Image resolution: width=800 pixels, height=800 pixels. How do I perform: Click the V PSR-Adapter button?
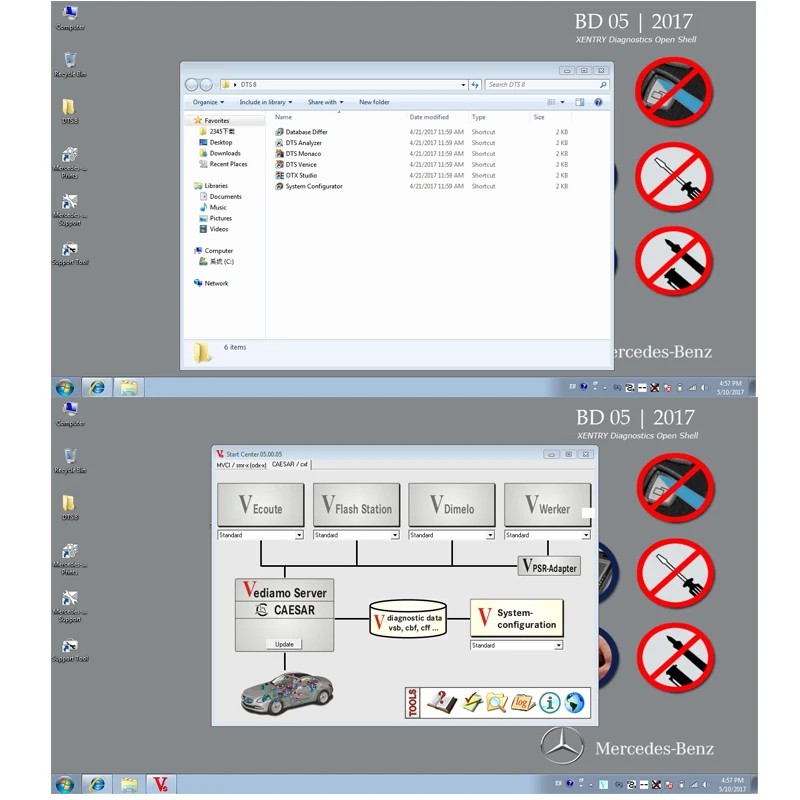[549, 566]
